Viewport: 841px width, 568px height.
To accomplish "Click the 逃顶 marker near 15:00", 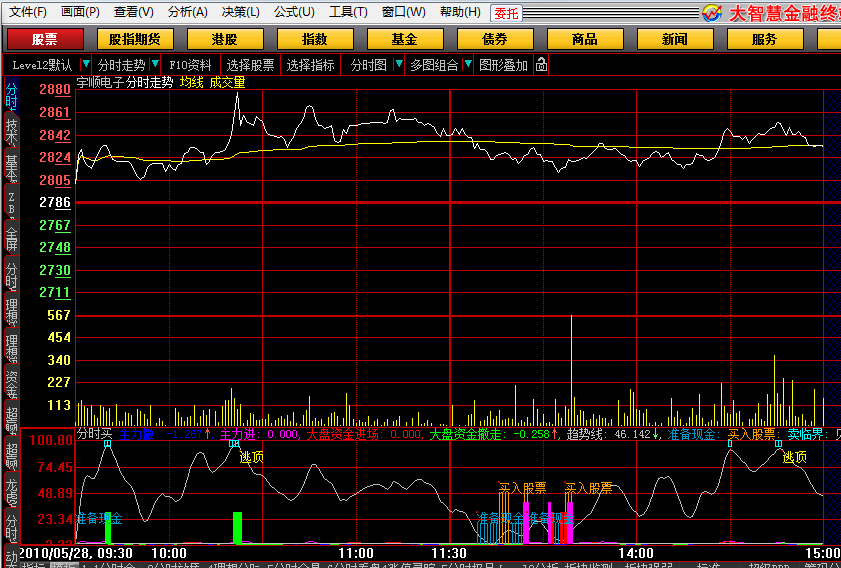I will [x=794, y=457].
